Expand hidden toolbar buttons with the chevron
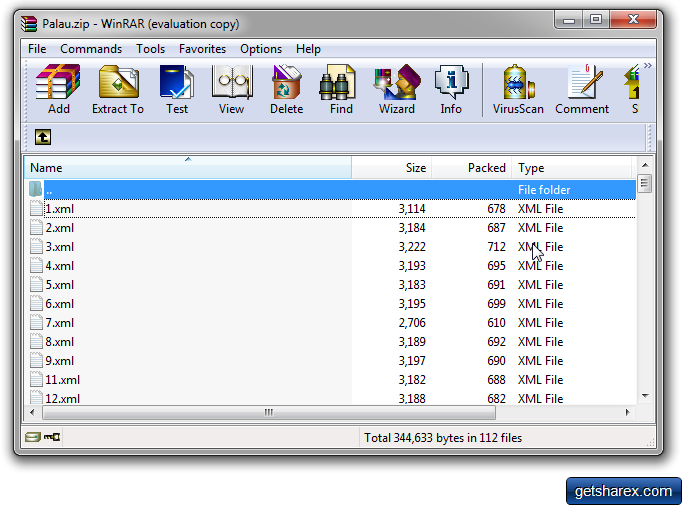 [x=648, y=66]
